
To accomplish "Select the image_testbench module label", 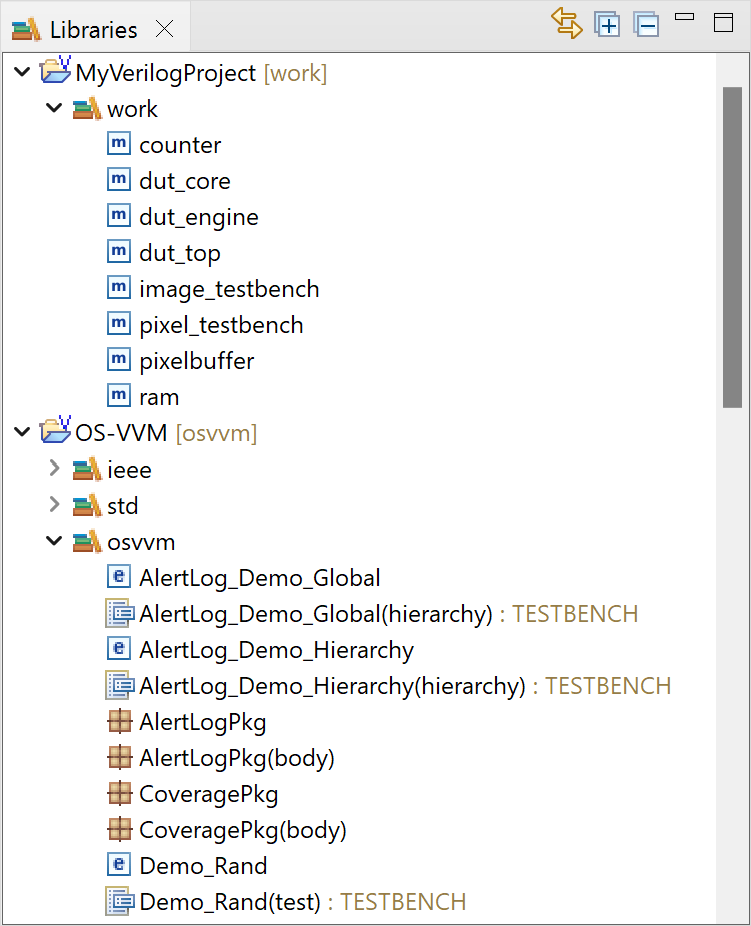I will click(229, 289).
